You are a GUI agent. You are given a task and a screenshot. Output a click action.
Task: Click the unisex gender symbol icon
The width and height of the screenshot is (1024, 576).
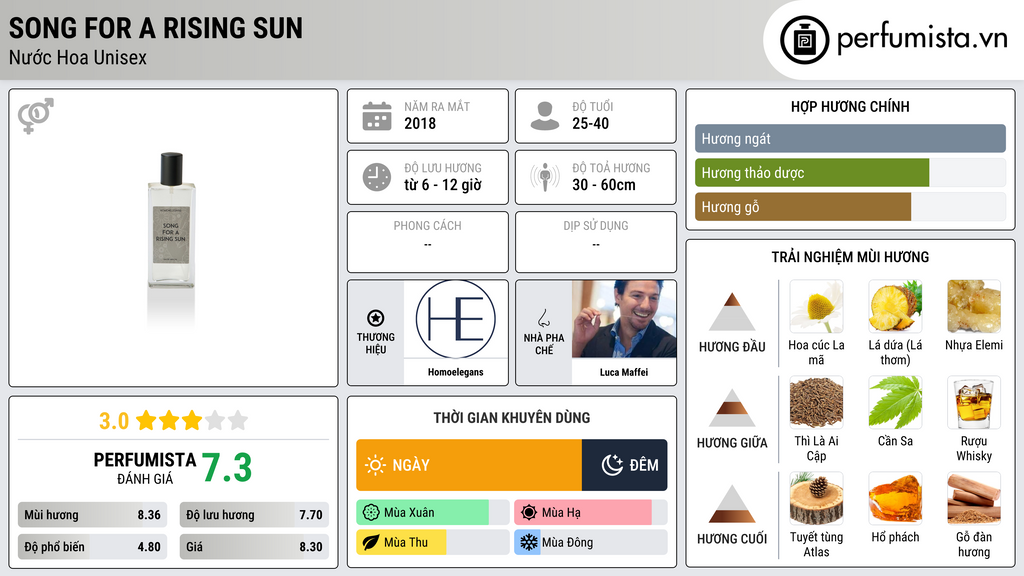[x=36, y=116]
